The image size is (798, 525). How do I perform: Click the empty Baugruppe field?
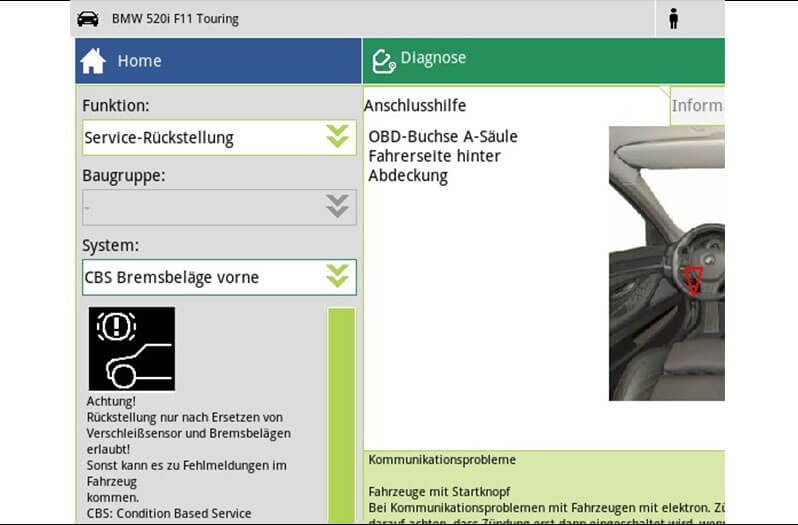click(200, 207)
